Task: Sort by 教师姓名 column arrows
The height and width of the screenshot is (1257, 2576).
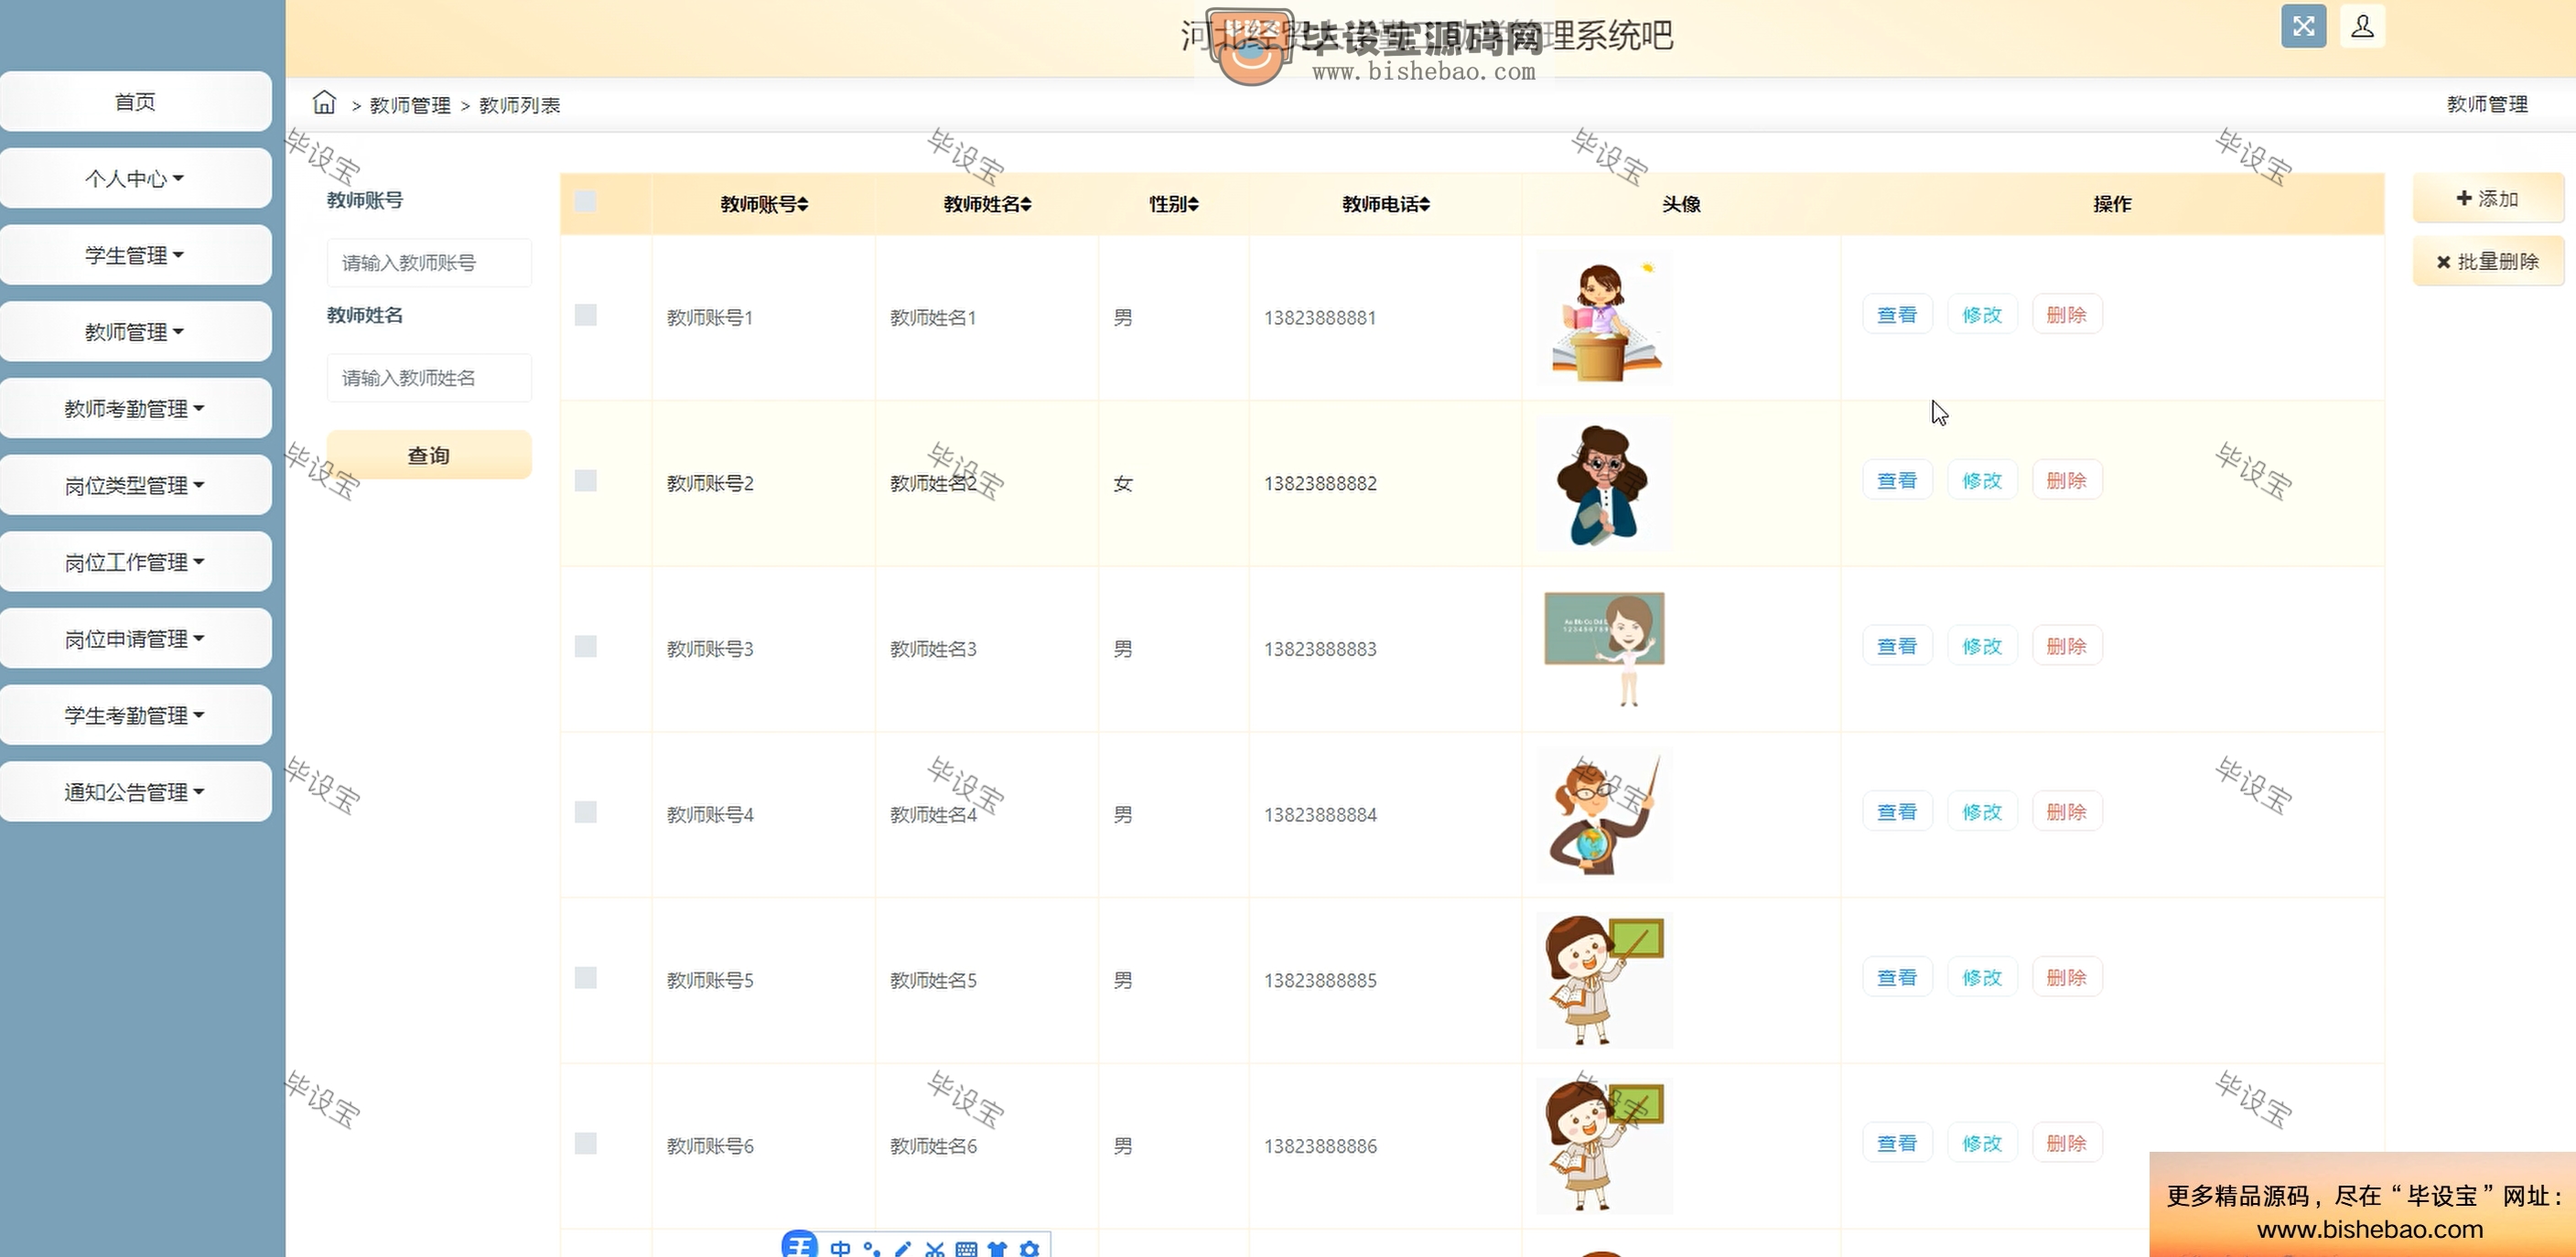Action: coord(1026,204)
